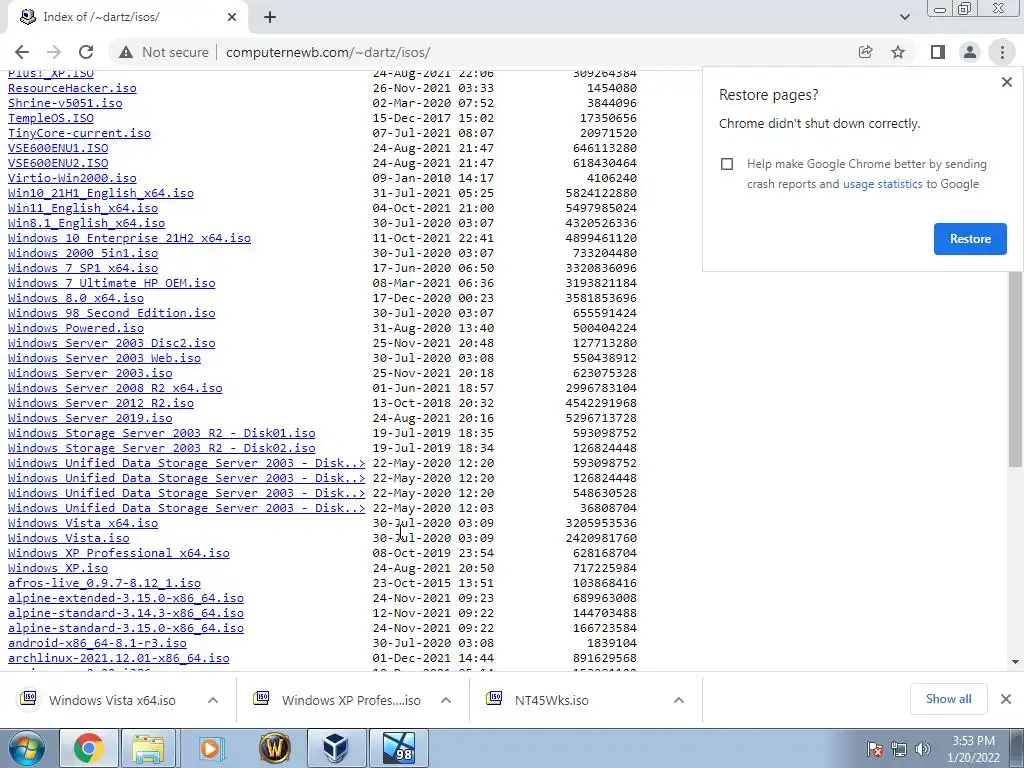Open the tab search chevron
The height and width of the screenshot is (768, 1024).
904,17
